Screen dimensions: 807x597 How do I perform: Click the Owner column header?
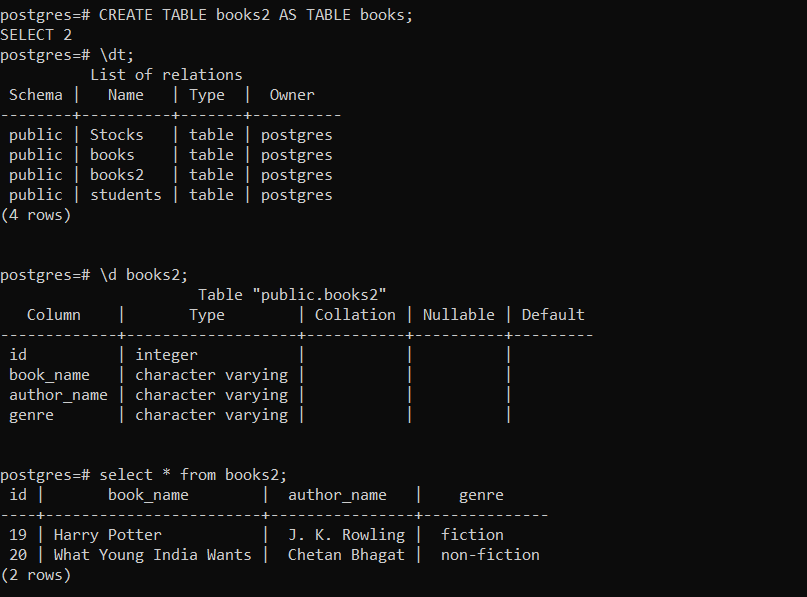[x=291, y=95]
